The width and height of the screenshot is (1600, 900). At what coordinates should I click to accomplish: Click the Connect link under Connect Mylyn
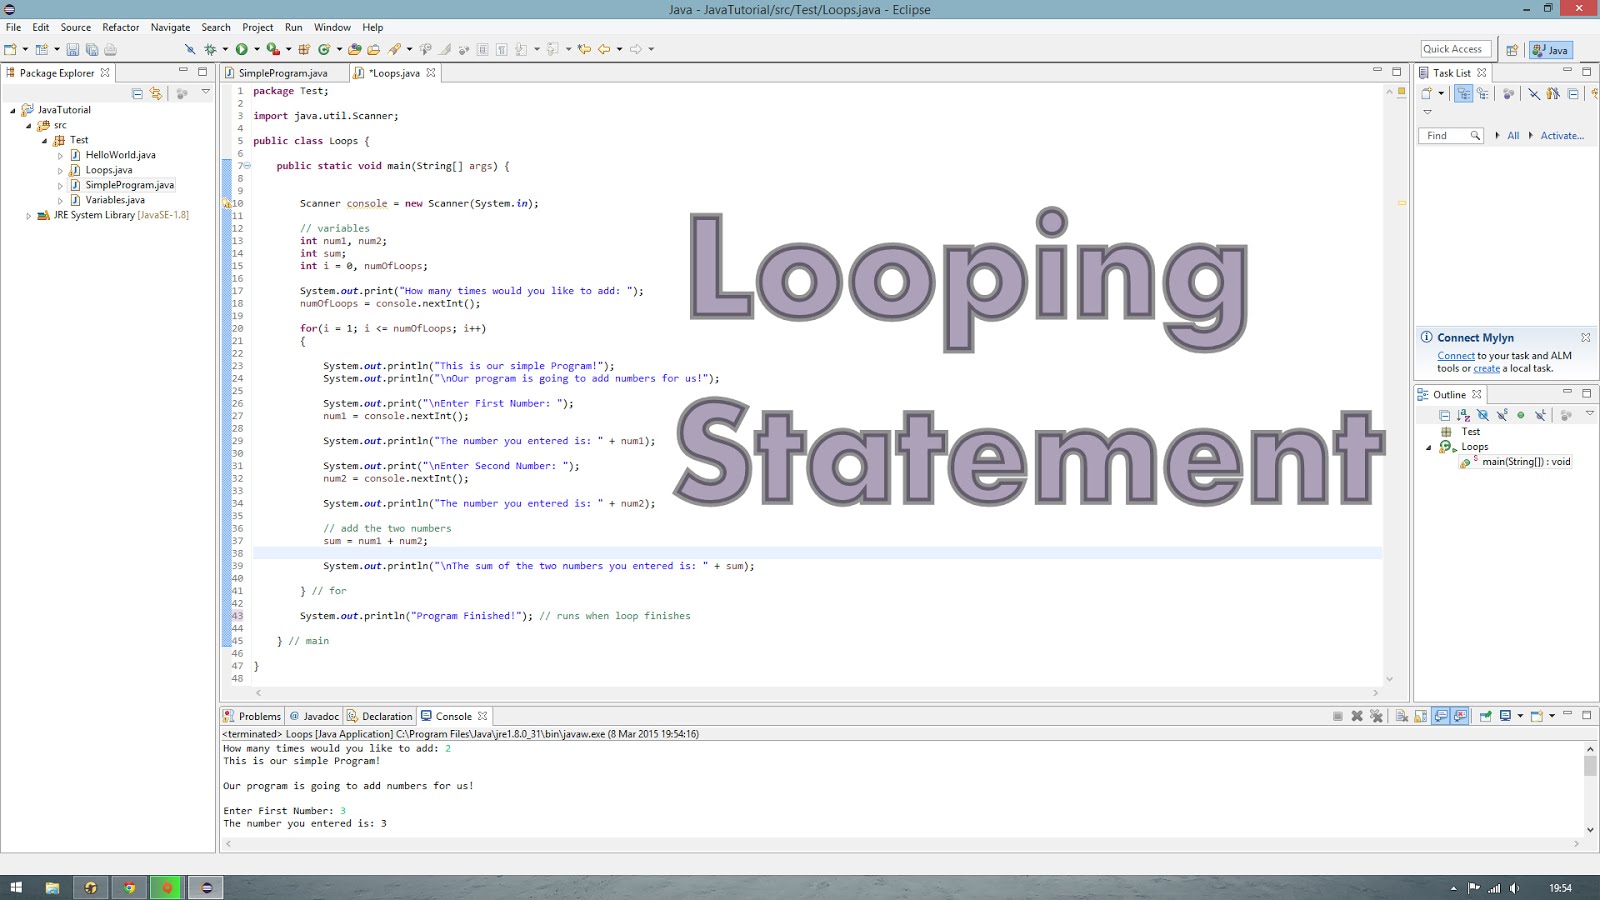(1456, 355)
